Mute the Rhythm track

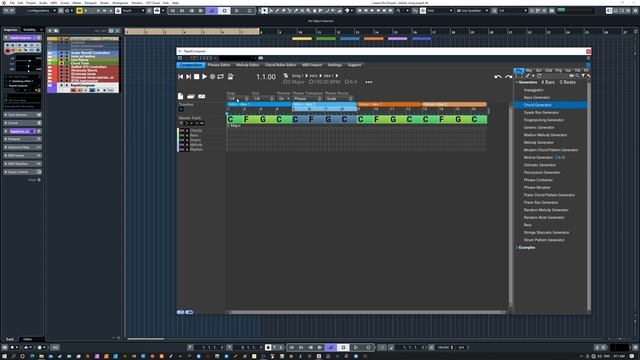(x=182, y=149)
